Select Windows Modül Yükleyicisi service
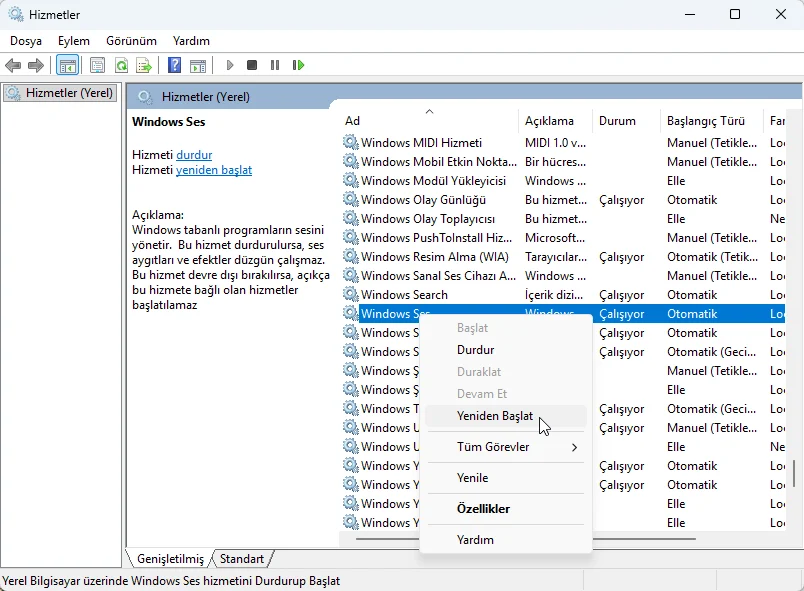Image resolution: width=804 pixels, height=591 pixels. point(563,180)
